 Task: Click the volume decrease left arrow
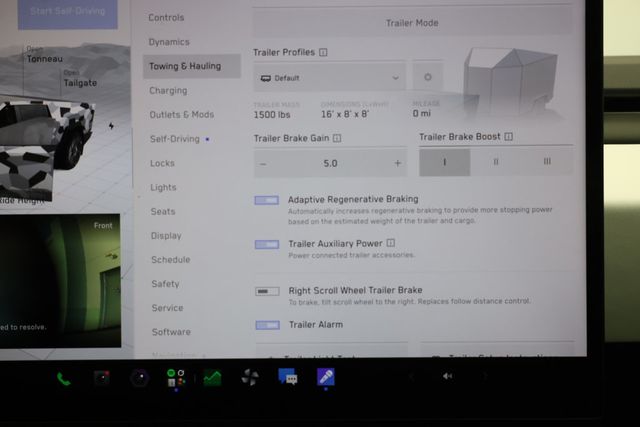pos(411,376)
